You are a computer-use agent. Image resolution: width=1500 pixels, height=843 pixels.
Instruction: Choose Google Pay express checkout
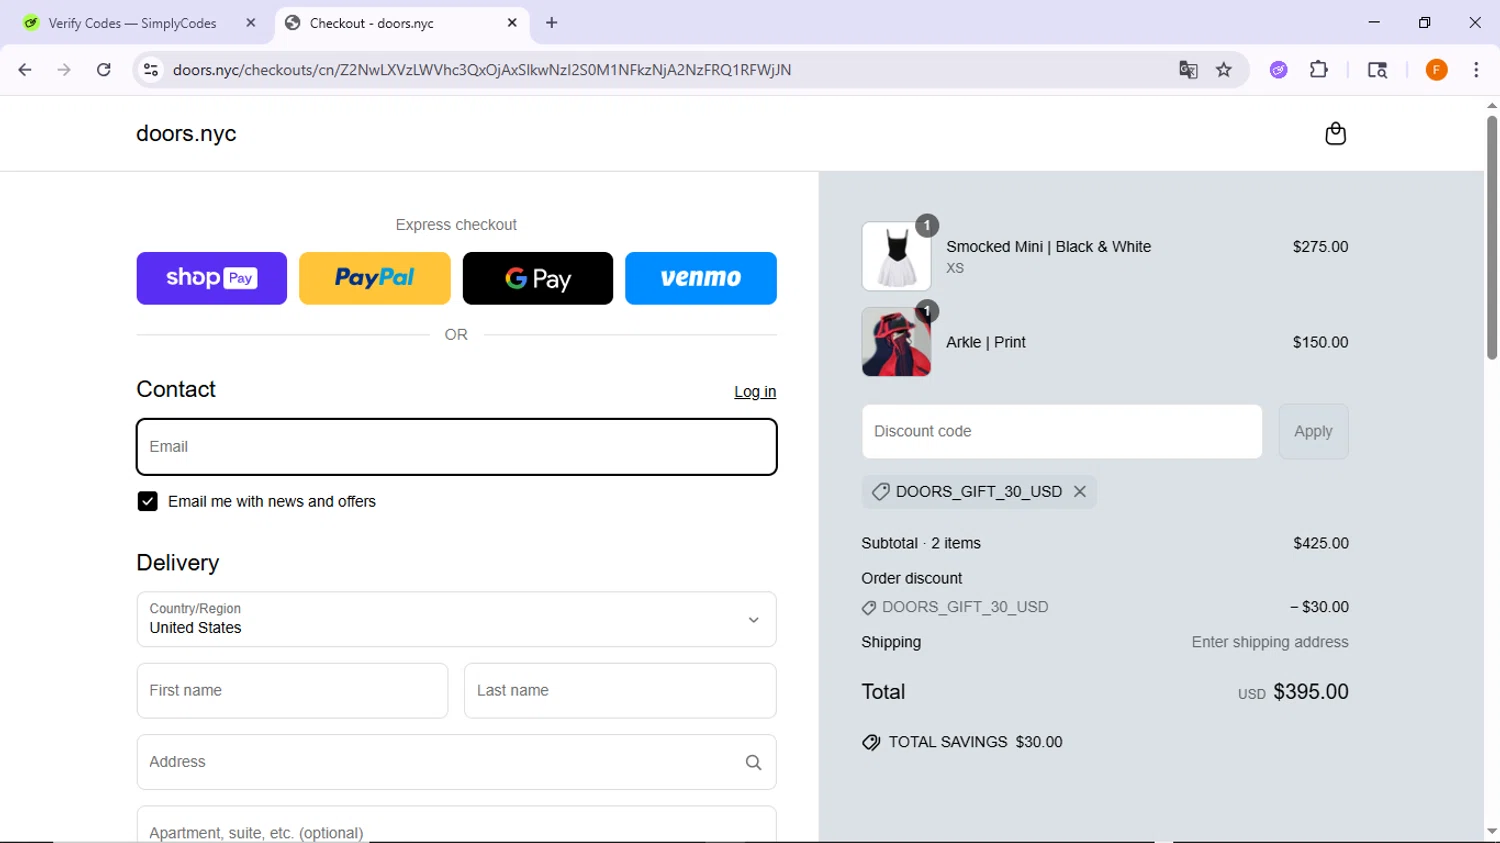pos(538,278)
